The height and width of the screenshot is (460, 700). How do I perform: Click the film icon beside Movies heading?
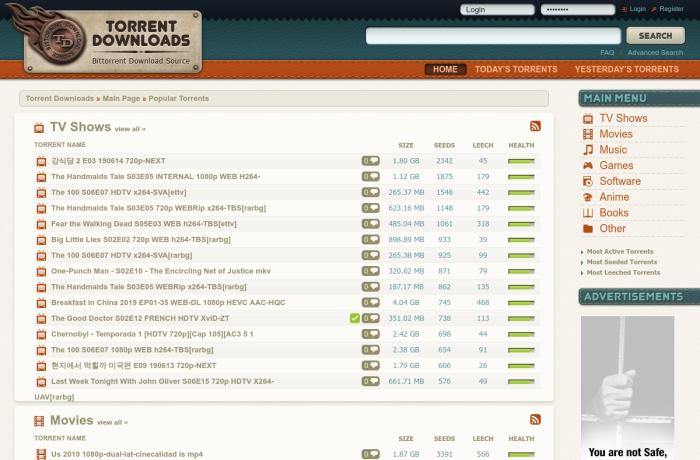click(39, 421)
